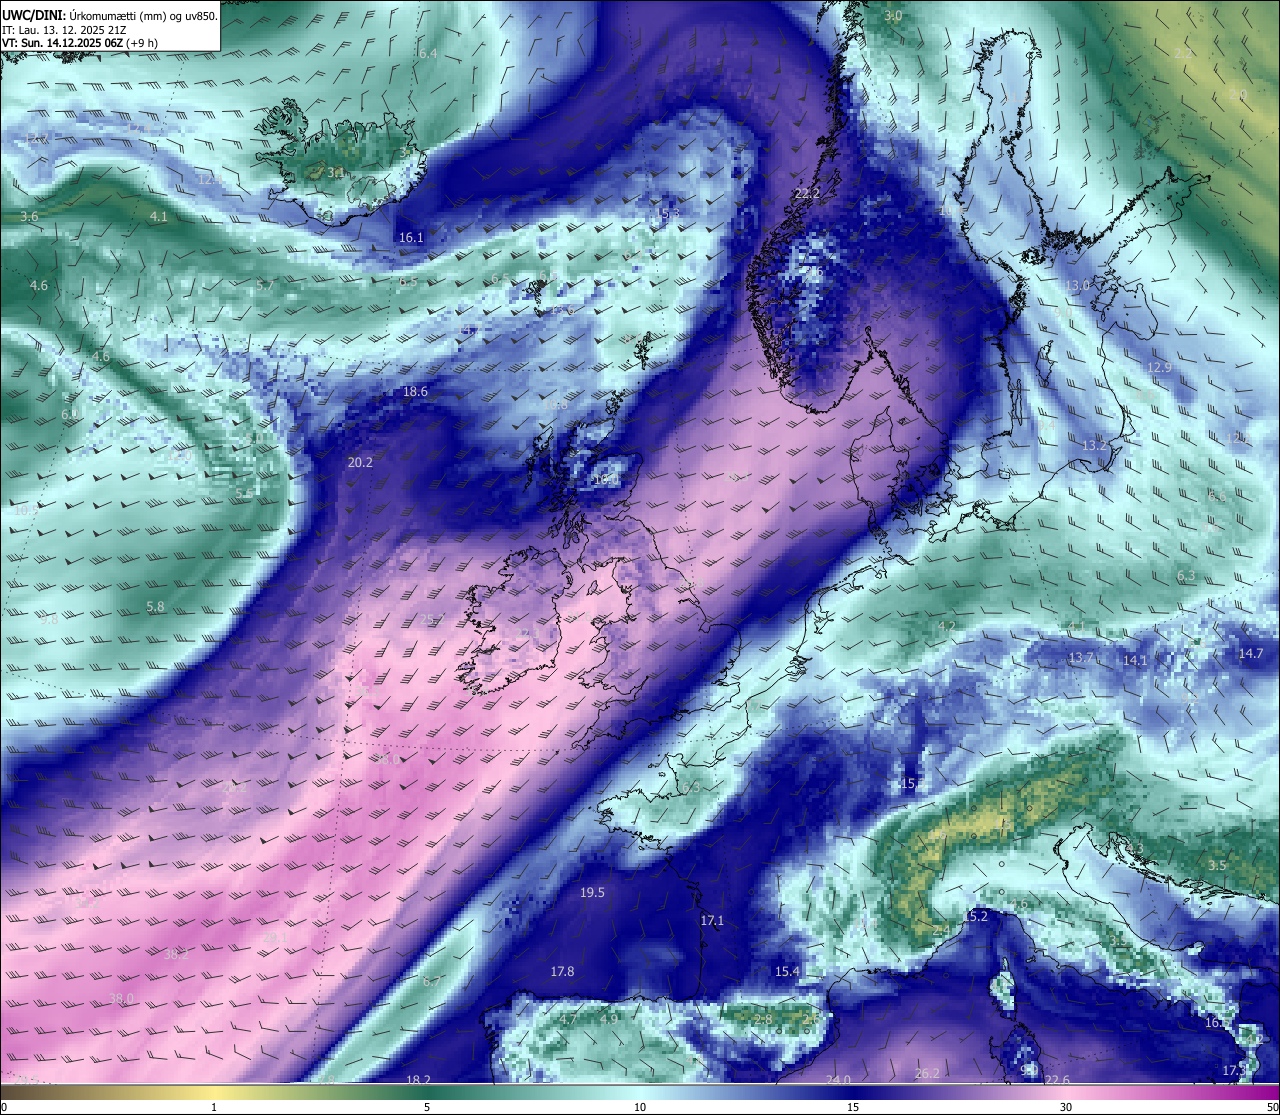Click the 18.6 value on the map

pyautogui.click(x=415, y=392)
